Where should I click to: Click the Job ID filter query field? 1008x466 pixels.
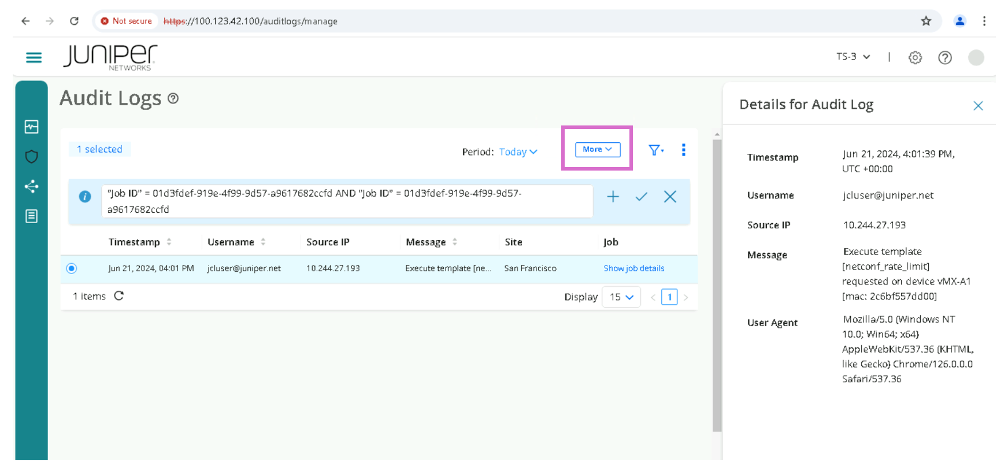tap(347, 201)
